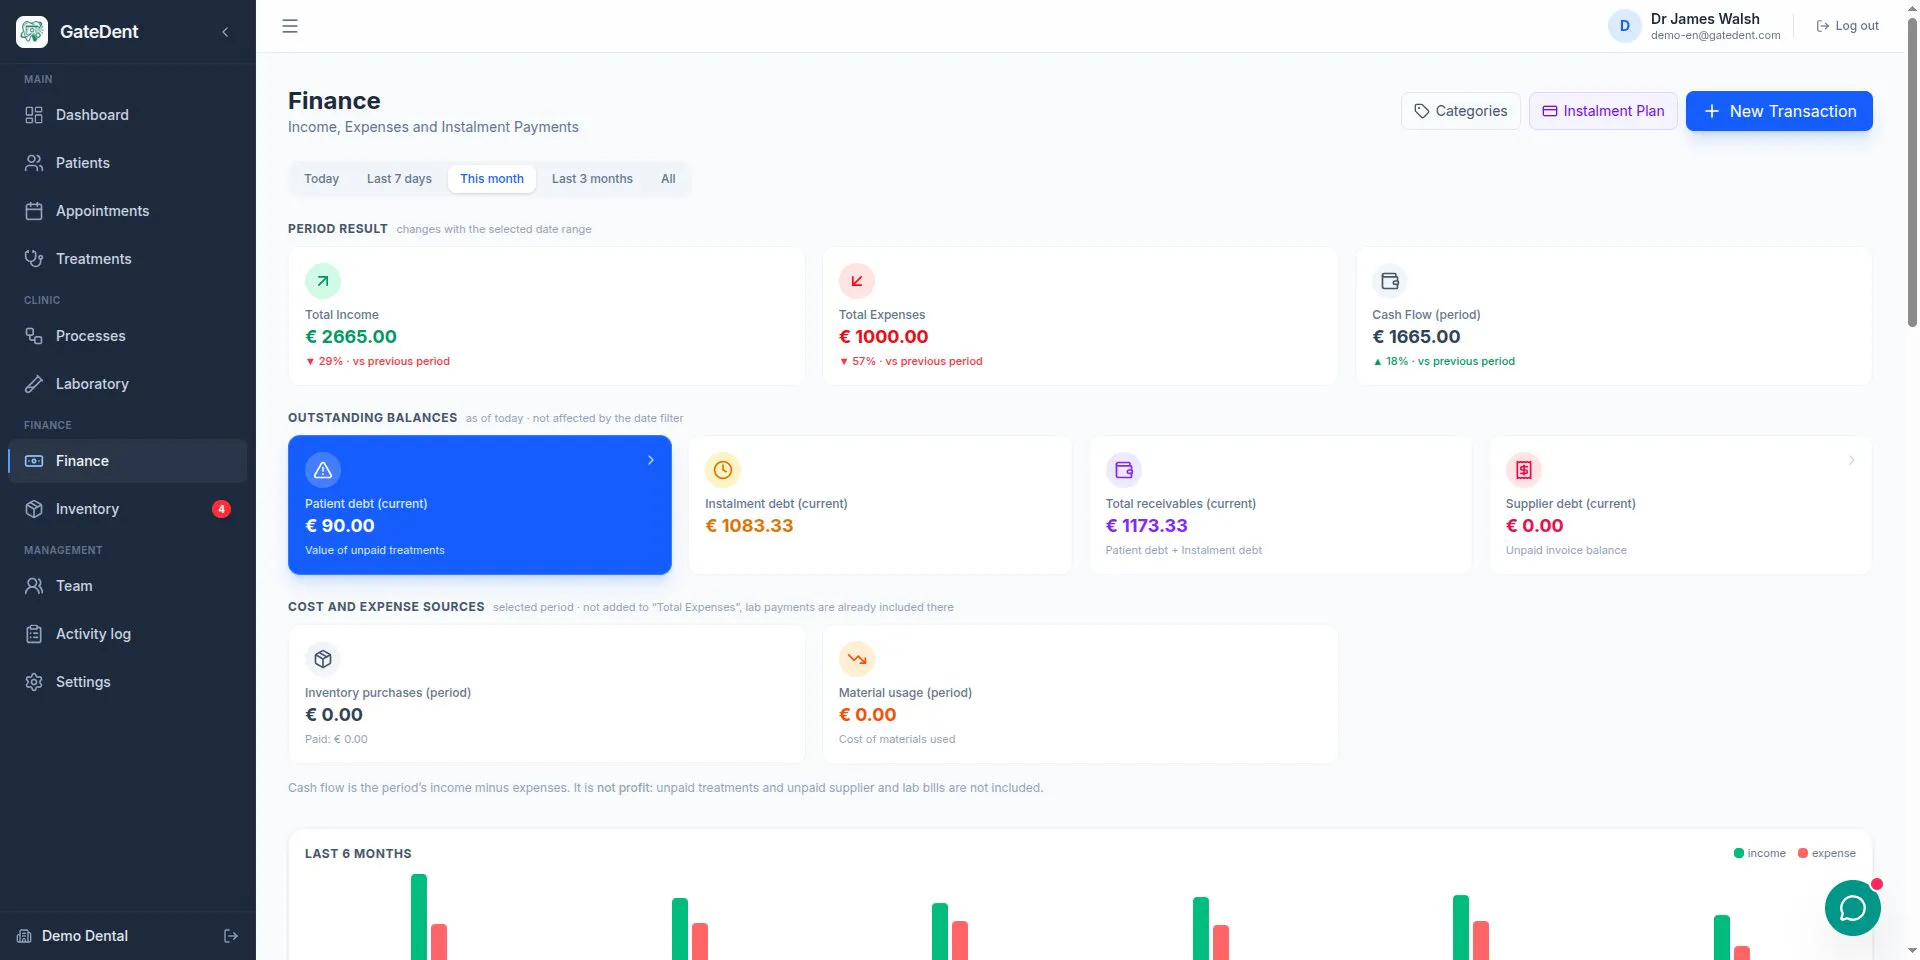Click the Demo Dental building icon
1920x960 pixels.
[x=24, y=936]
